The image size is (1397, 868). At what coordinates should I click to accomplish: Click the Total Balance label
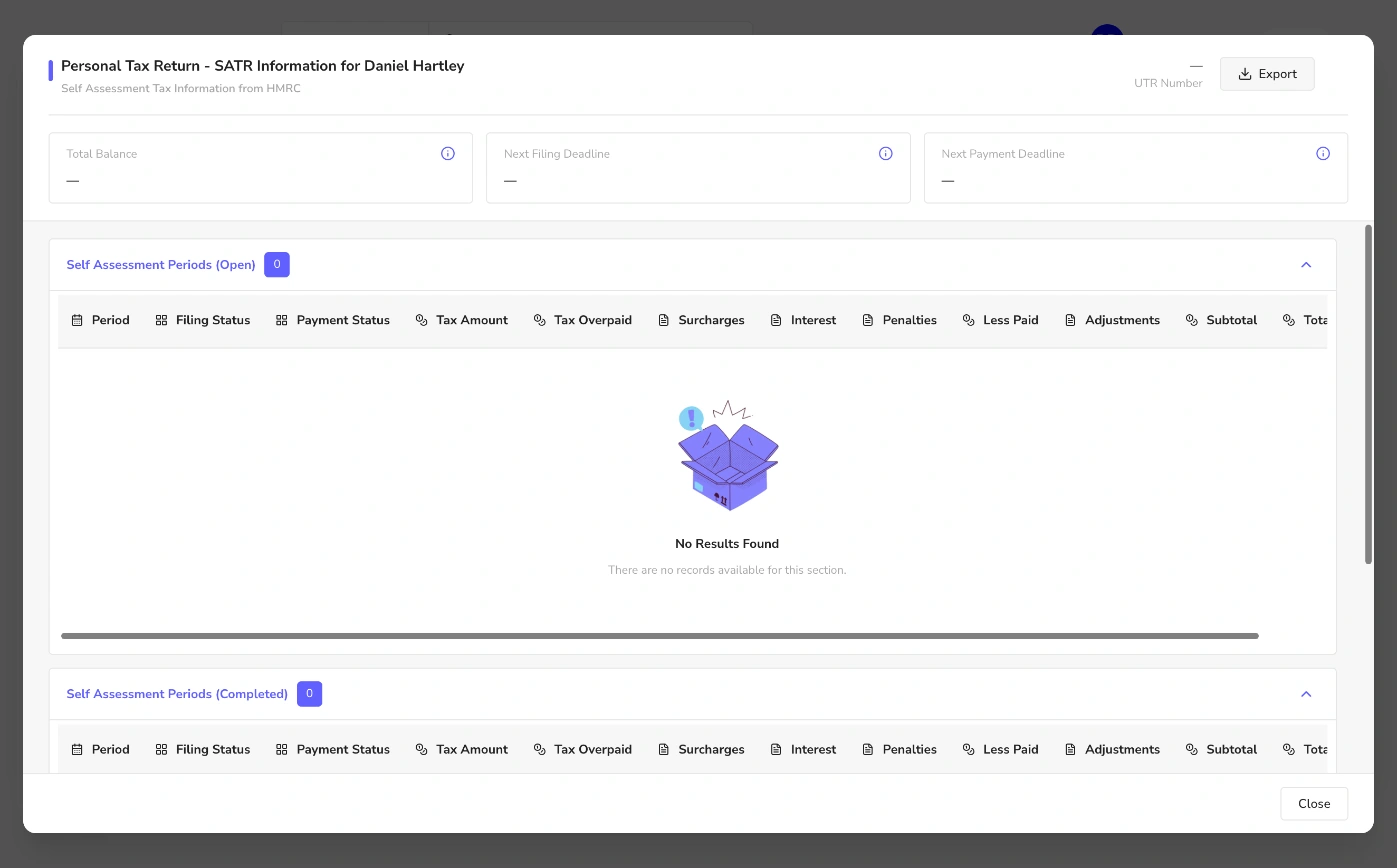pyautogui.click(x=102, y=154)
